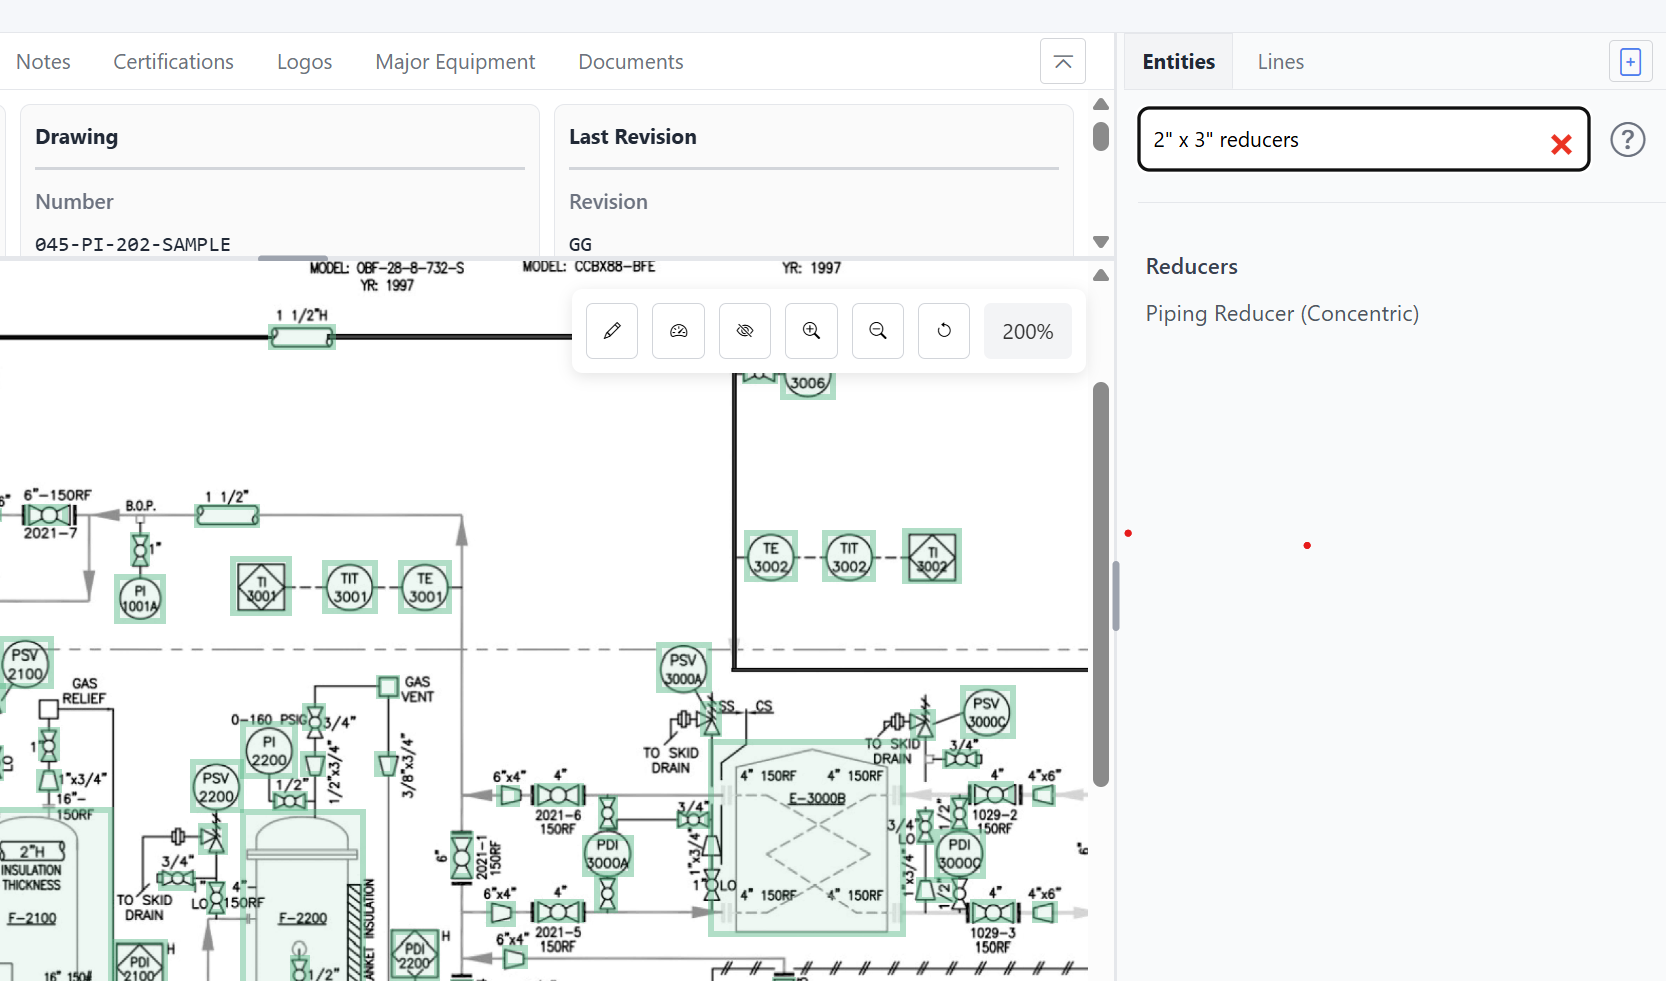Switch to the Lines tab
The height and width of the screenshot is (981, 1666).
(x=1280, y=61)
